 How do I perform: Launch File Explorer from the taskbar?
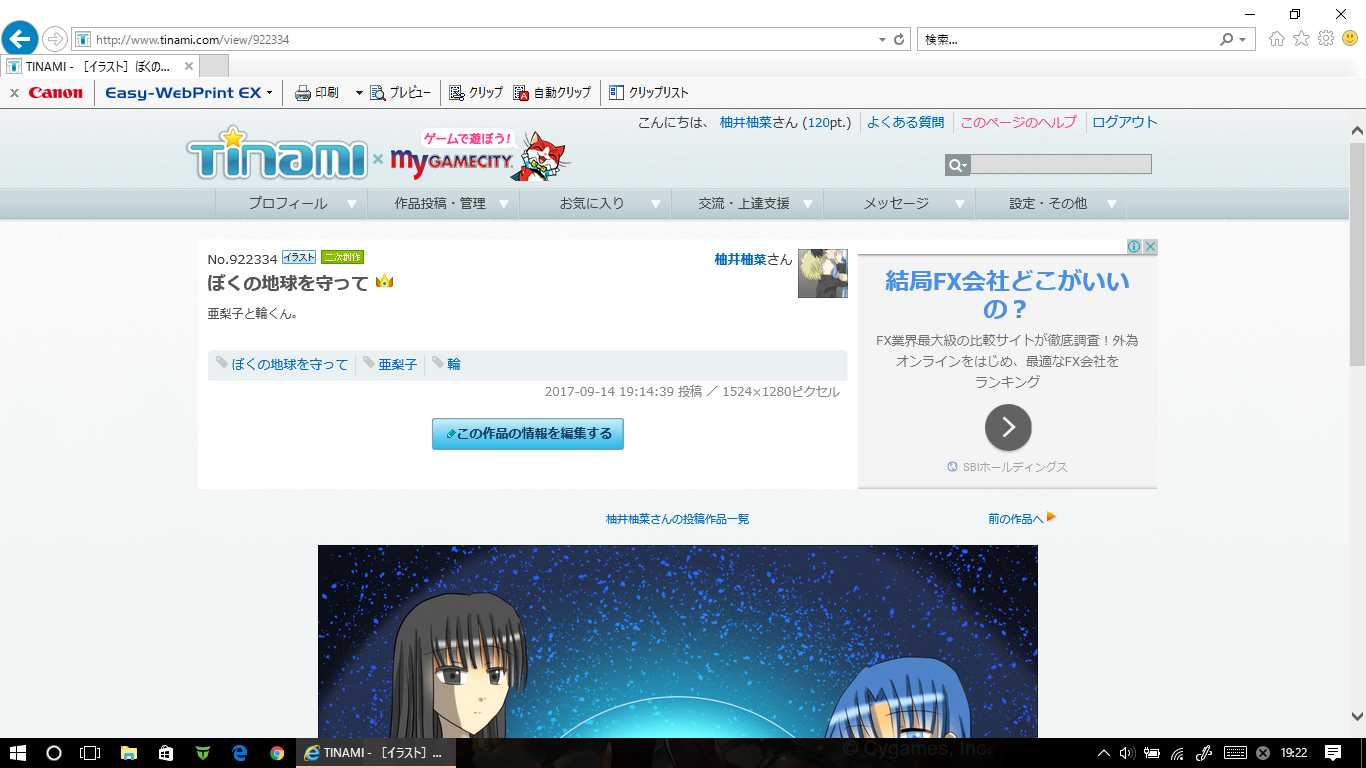click(x=128, y=753)
